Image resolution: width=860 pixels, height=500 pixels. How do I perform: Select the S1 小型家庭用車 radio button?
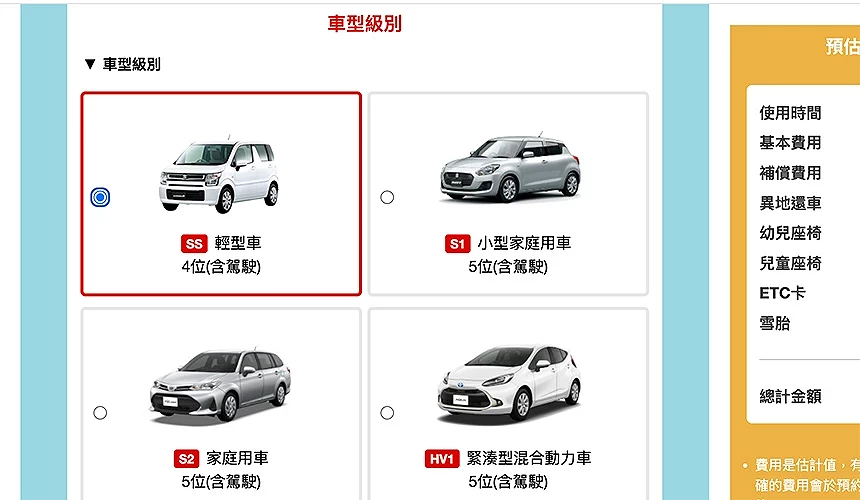387,197
